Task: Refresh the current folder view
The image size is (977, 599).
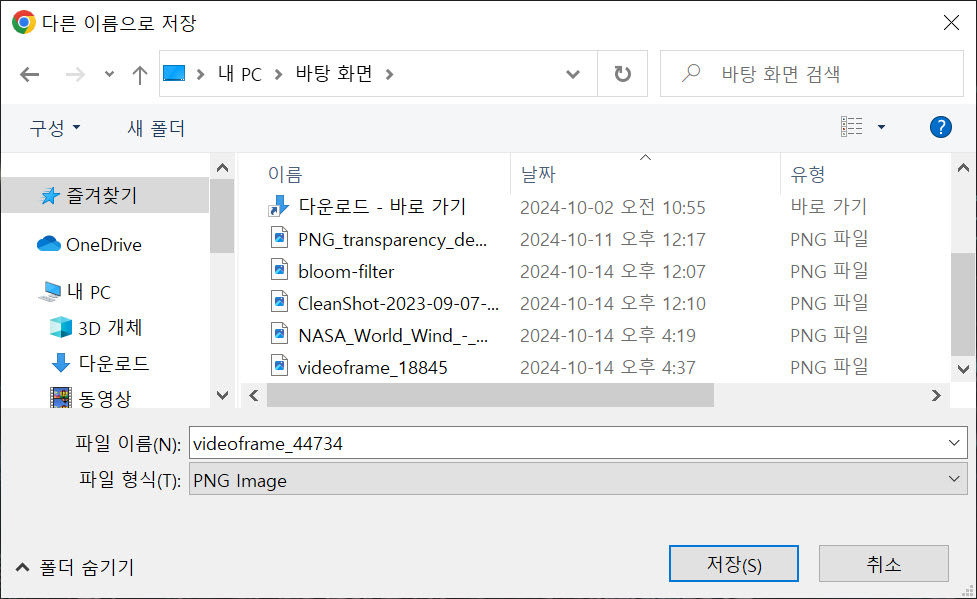Action: [622, 74]
